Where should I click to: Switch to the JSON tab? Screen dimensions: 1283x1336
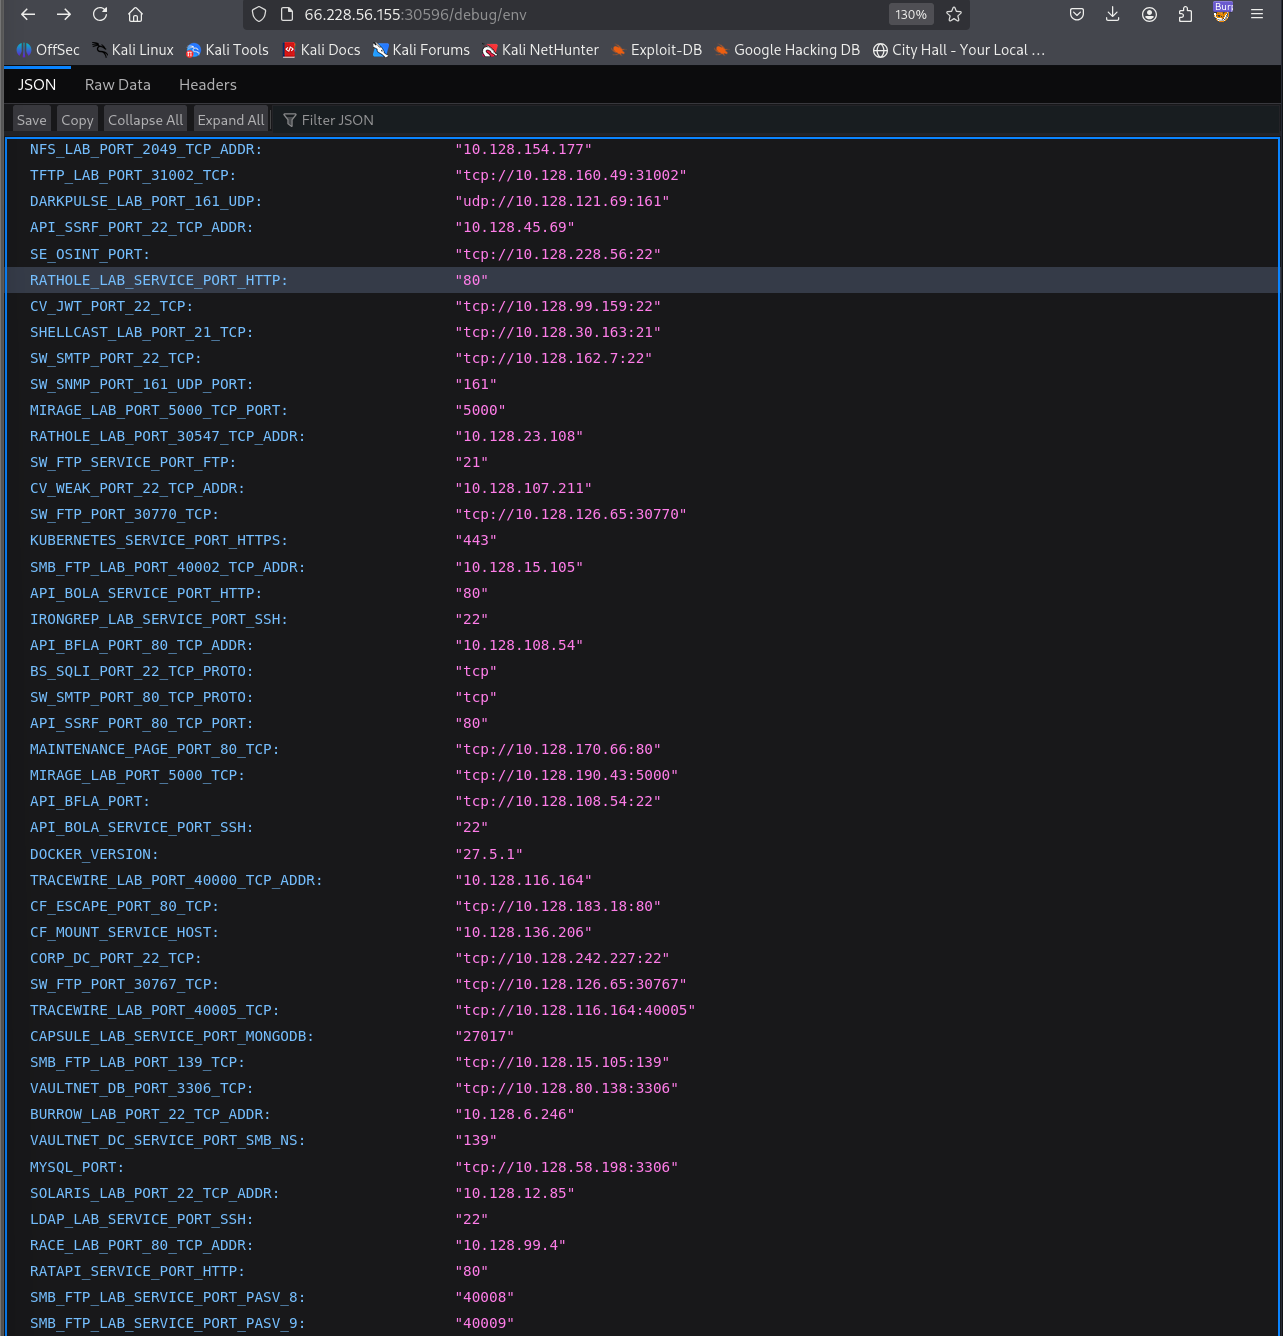(x=37, y=85)
